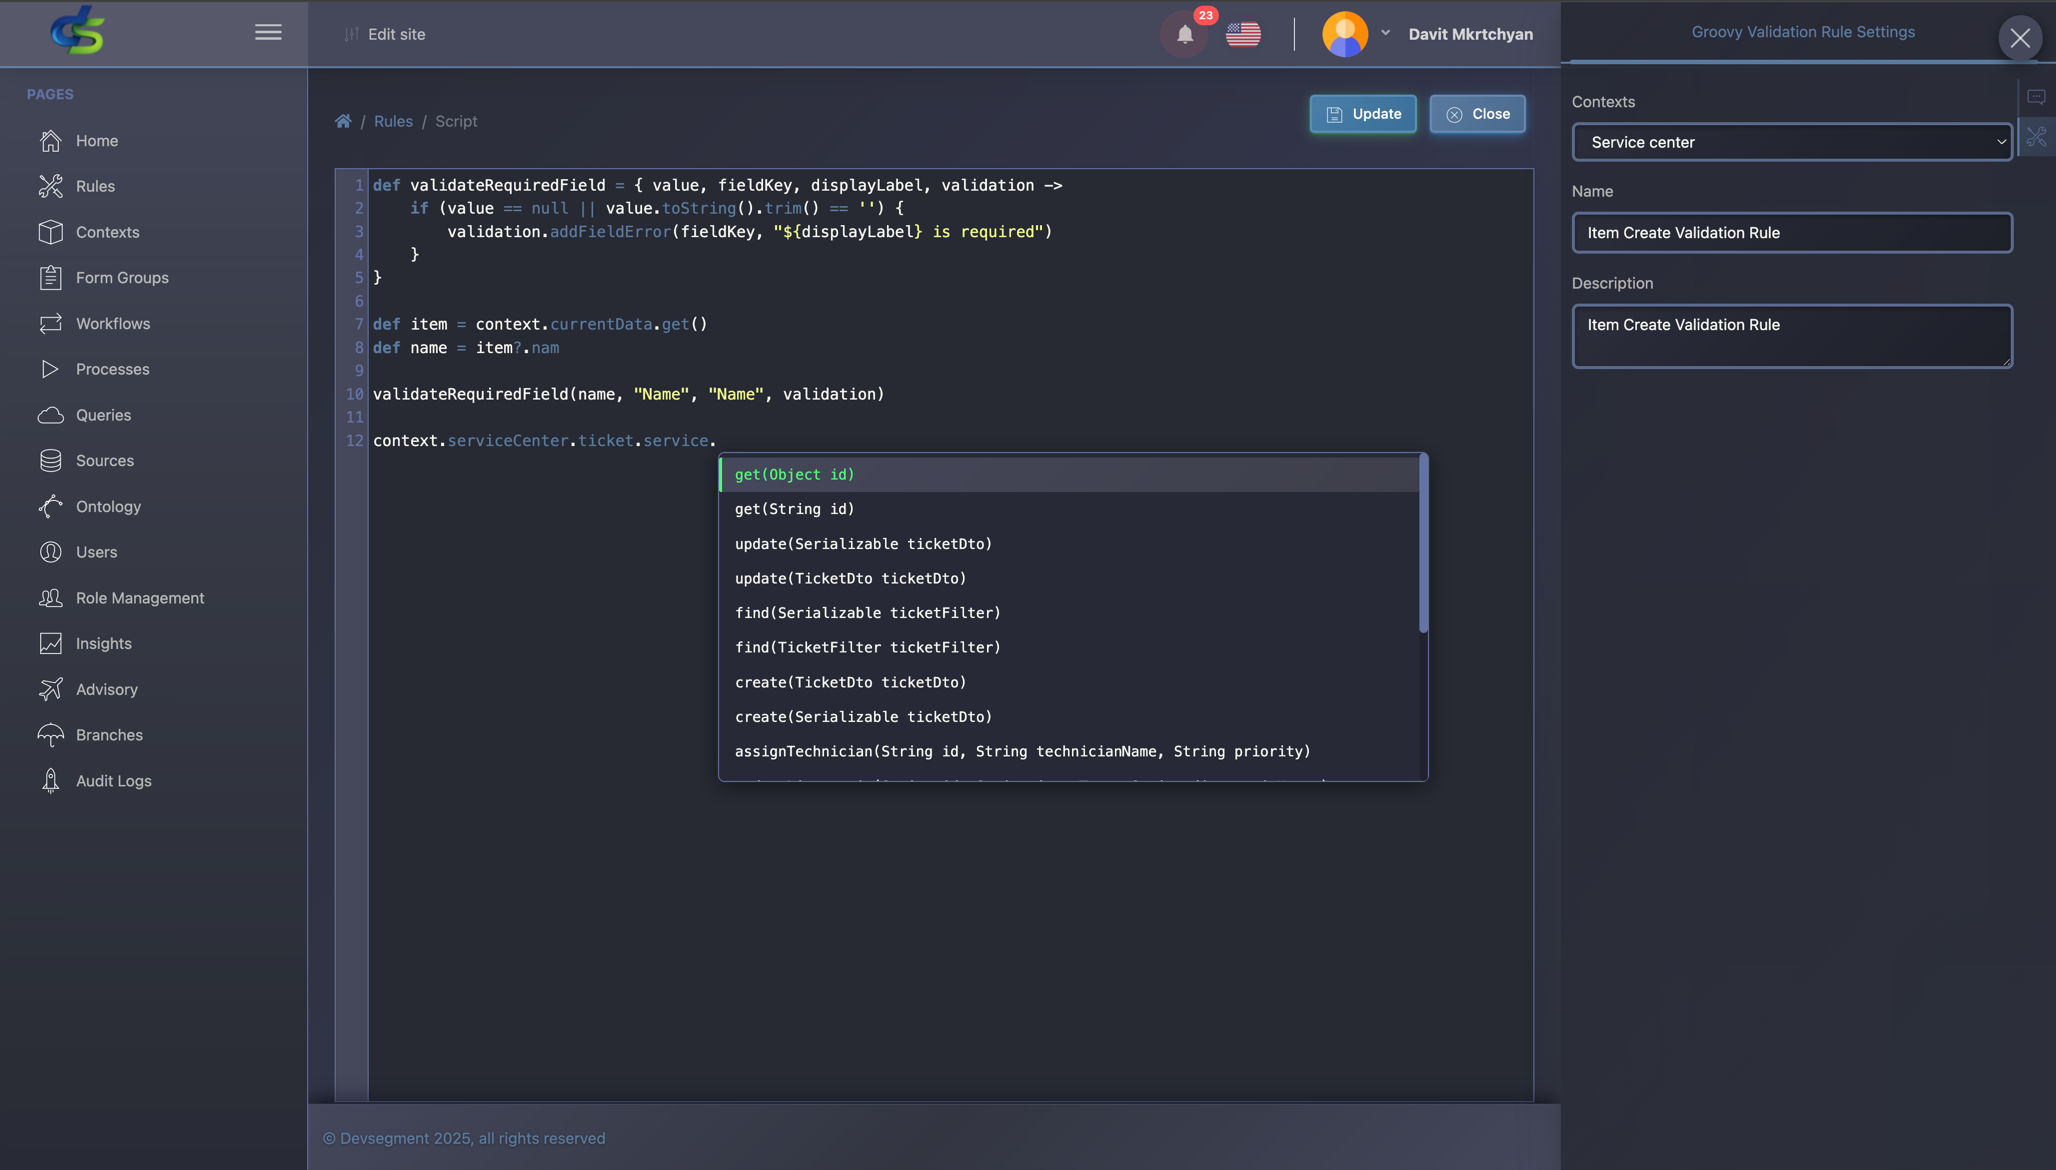Follow the Rules breadcrumb link

393,120
